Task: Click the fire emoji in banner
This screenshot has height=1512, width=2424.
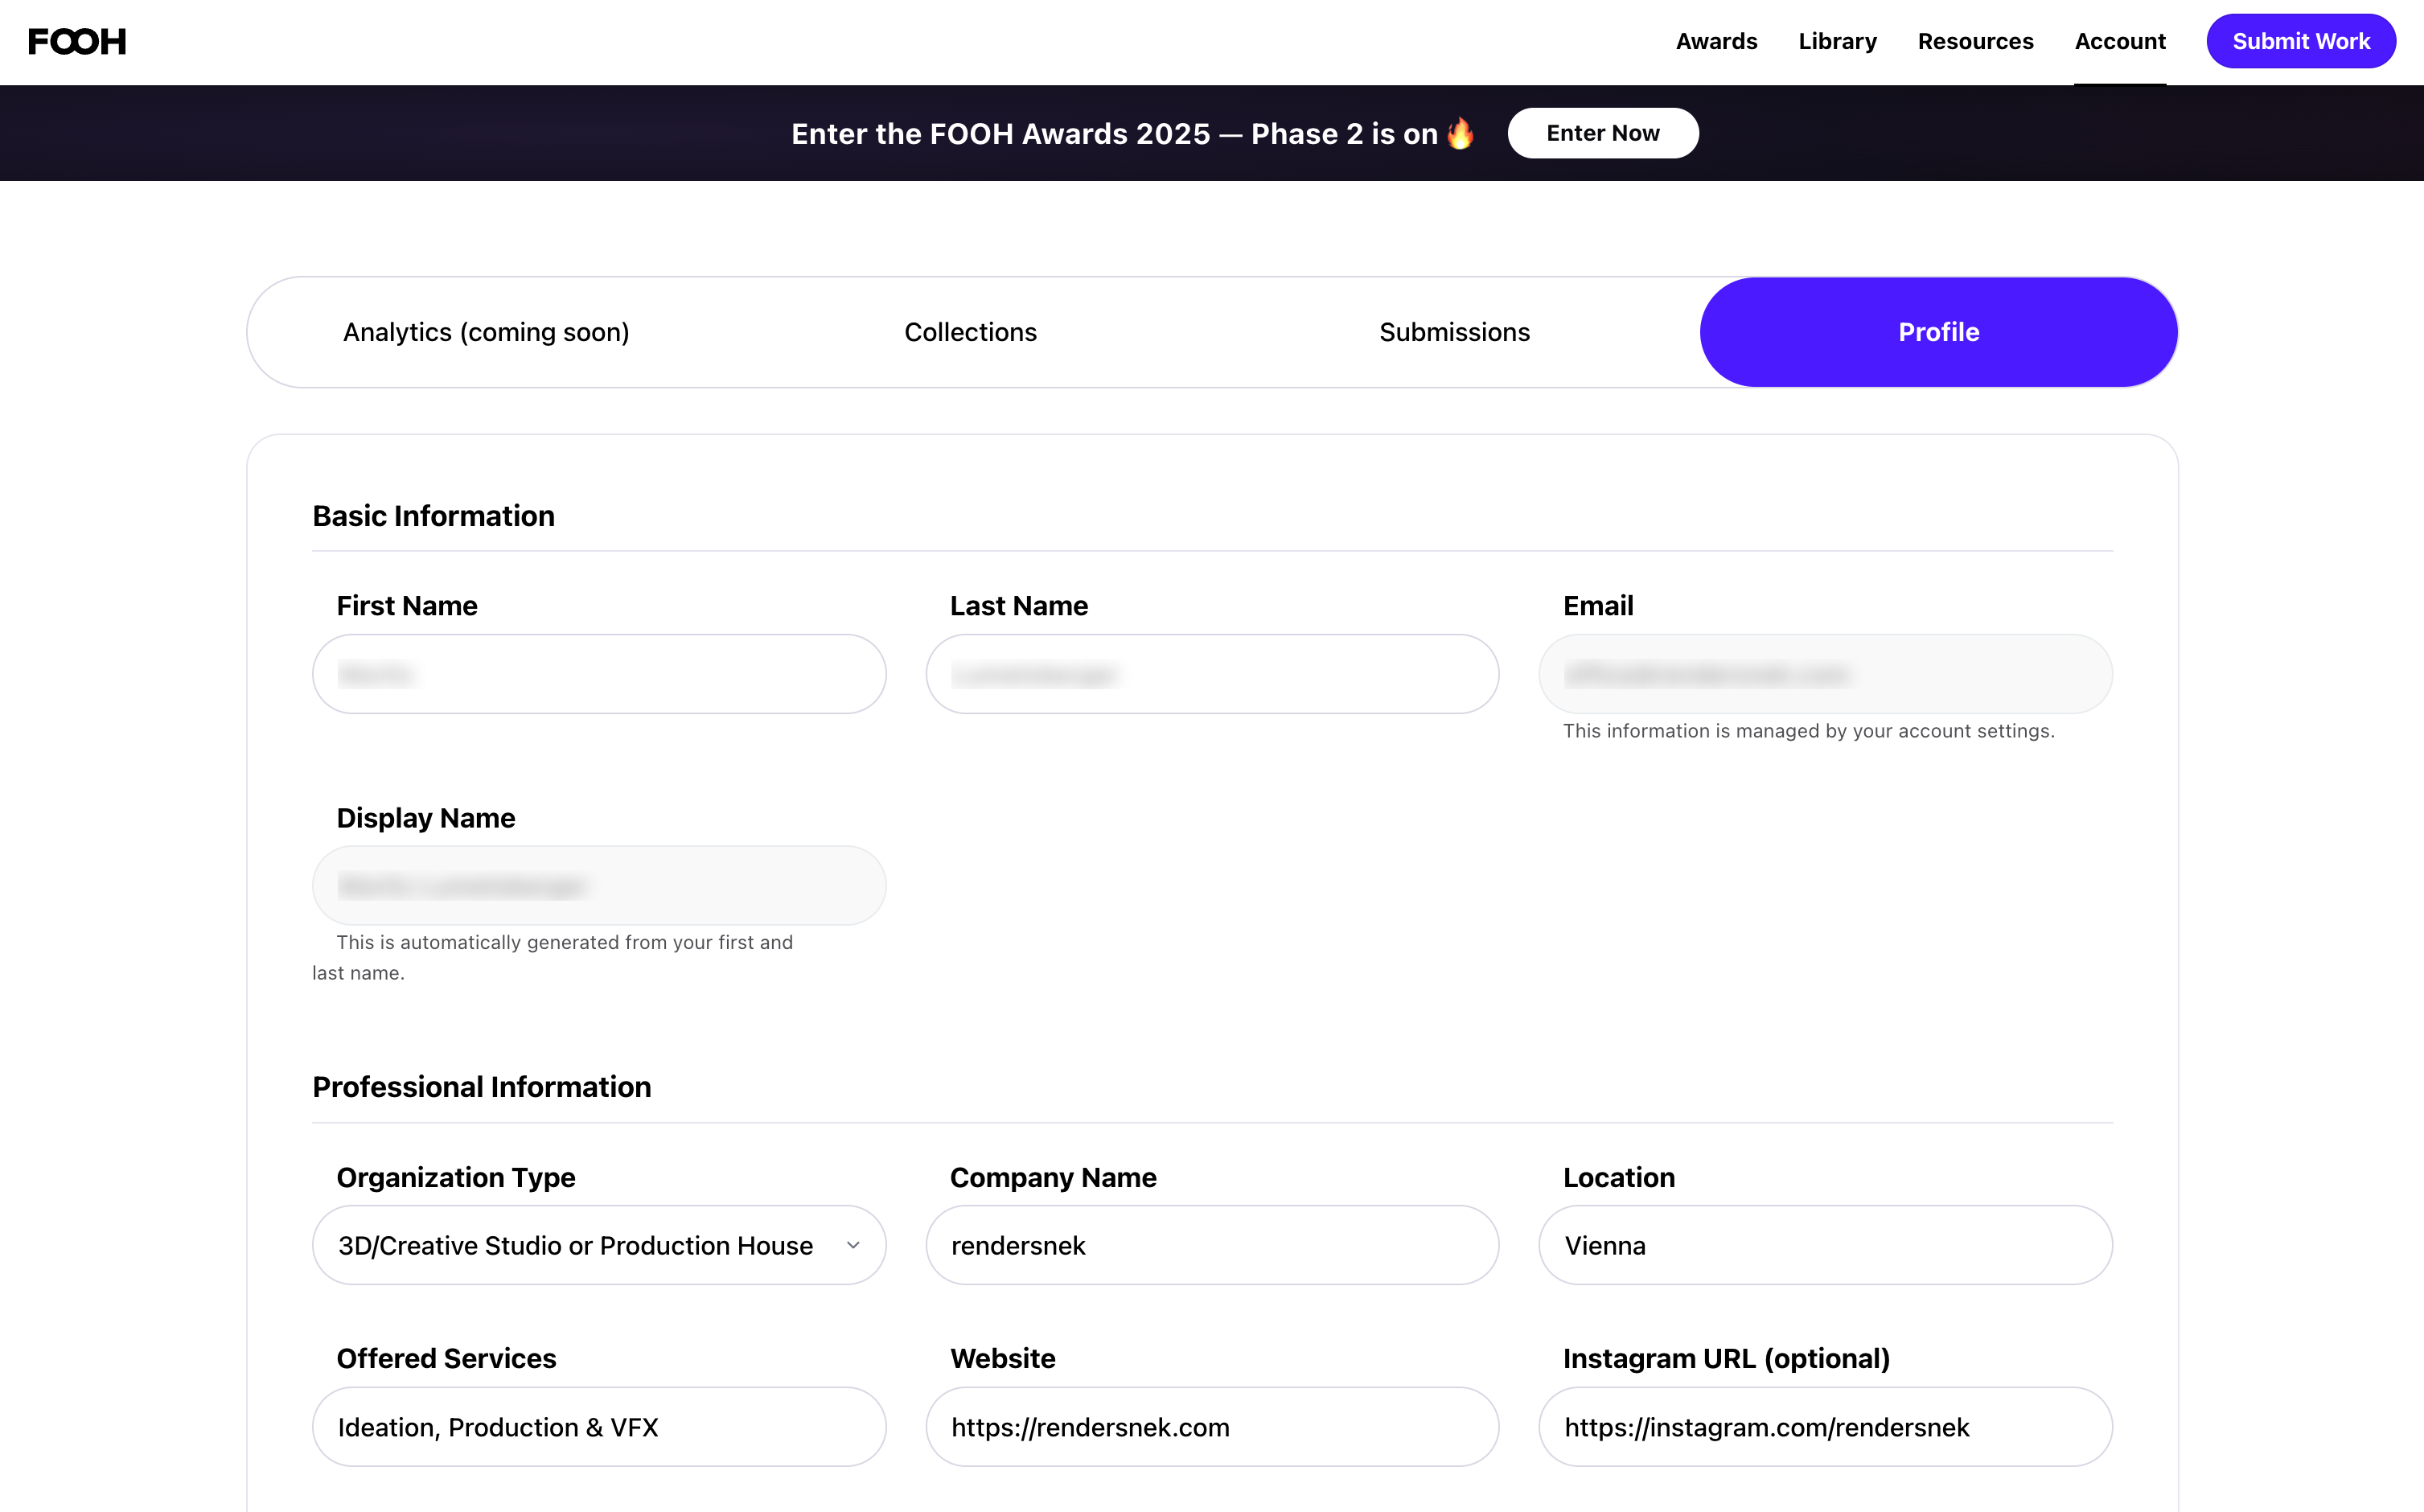Action: 1460,133
